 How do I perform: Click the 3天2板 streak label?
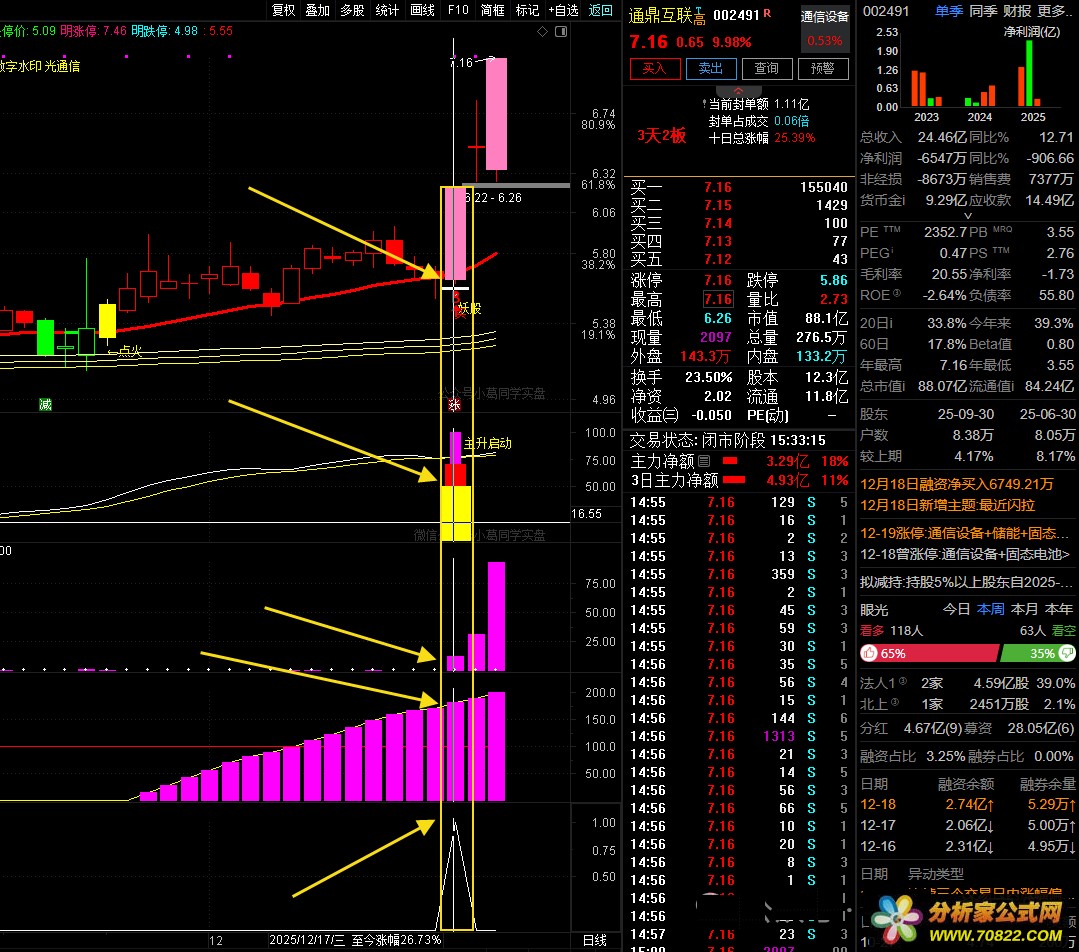coord(661,136)
